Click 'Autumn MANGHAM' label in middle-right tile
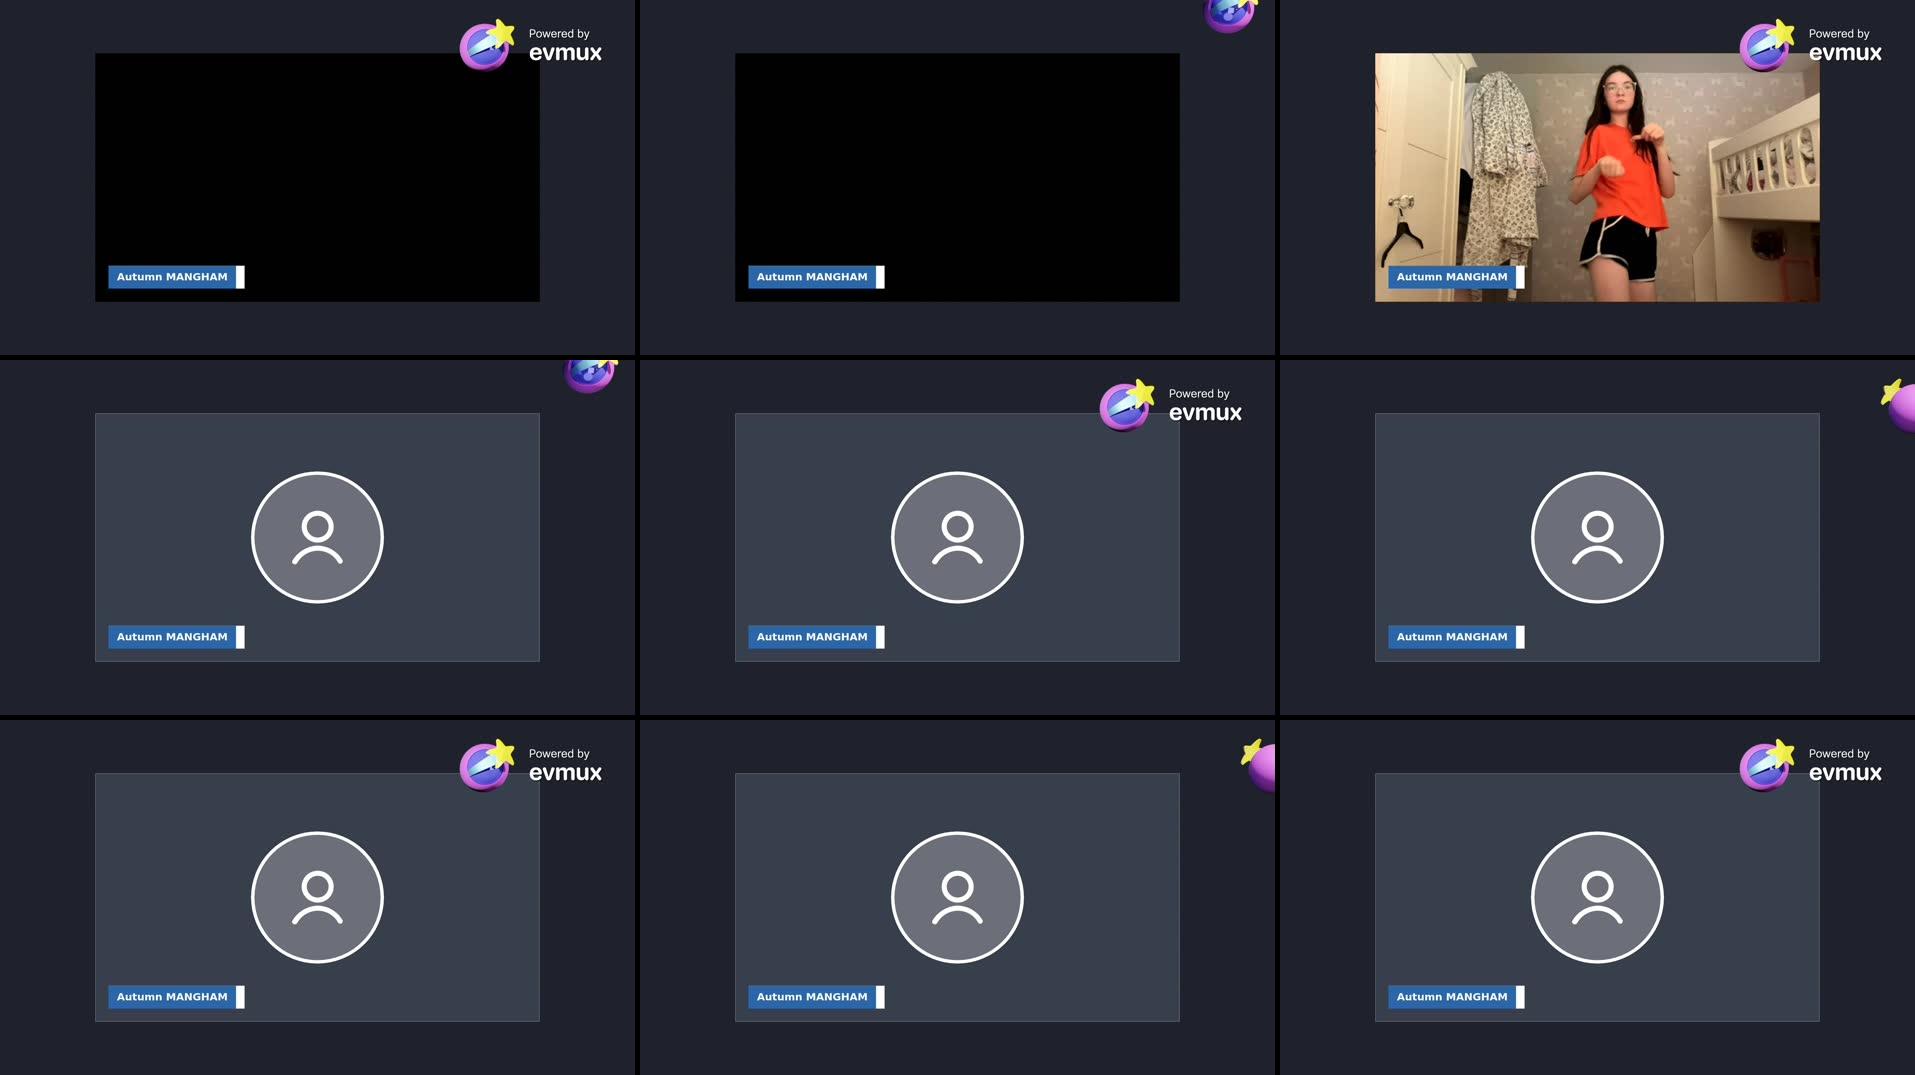Image resolution: width=1915 pixels, height=1075 pixels. click(1456, 637)
